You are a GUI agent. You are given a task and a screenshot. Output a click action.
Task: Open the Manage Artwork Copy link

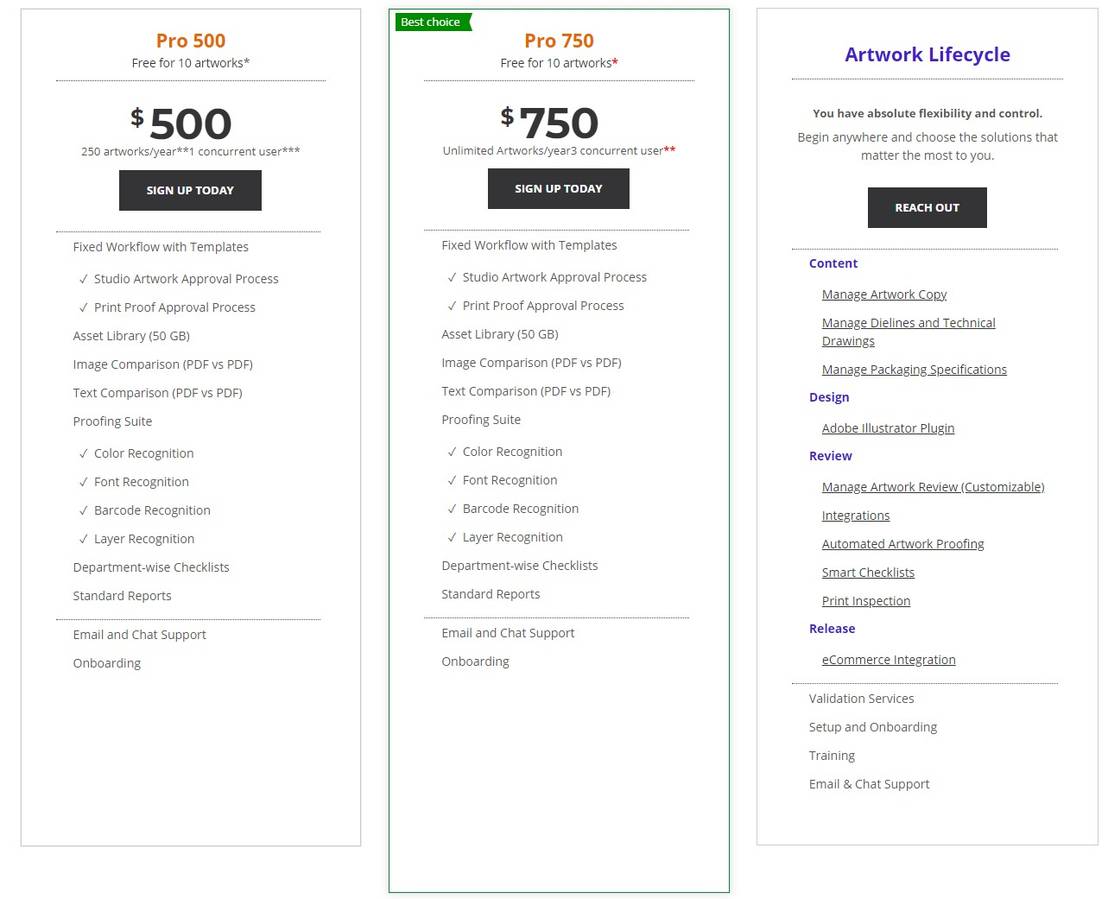click(884, 294)
